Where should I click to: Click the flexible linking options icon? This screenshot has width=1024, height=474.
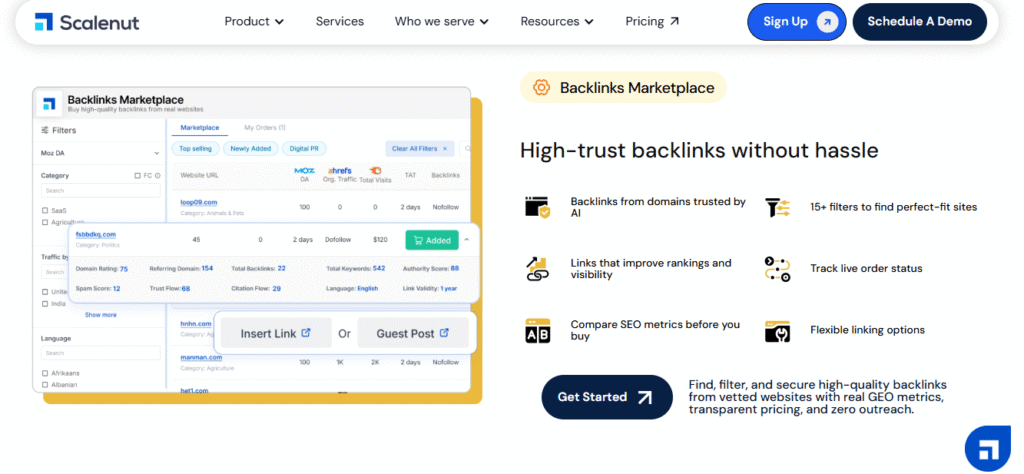(777, 330)
